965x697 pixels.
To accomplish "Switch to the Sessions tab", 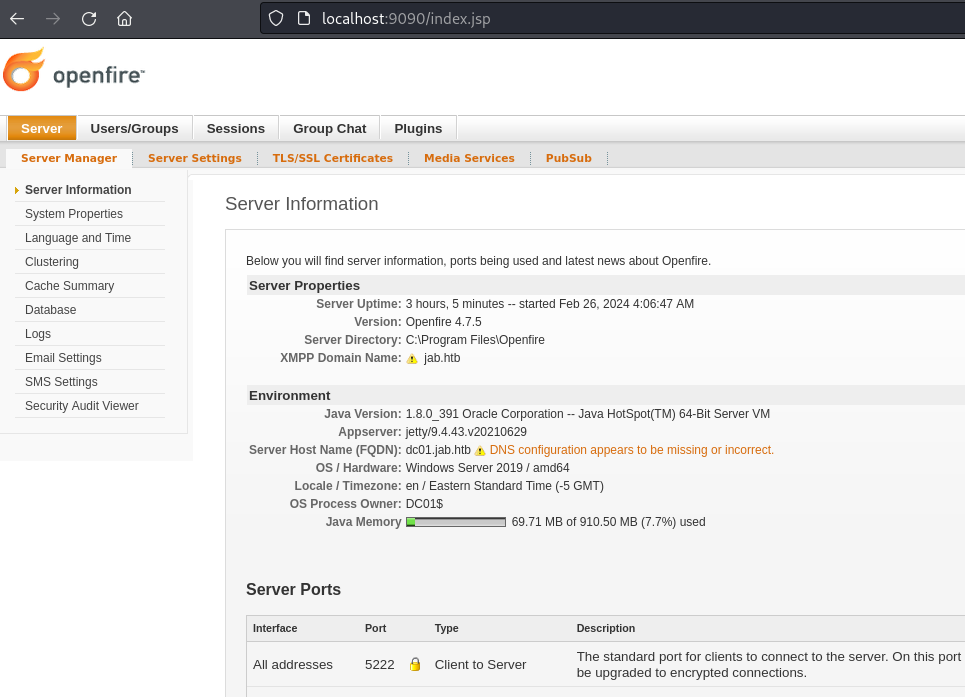I will pos(236,129).
